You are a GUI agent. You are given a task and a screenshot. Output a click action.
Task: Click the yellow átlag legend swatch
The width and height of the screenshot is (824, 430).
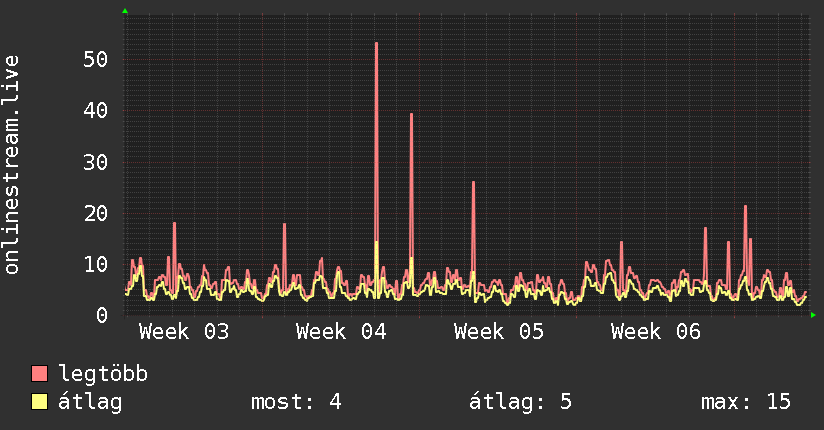39,401
